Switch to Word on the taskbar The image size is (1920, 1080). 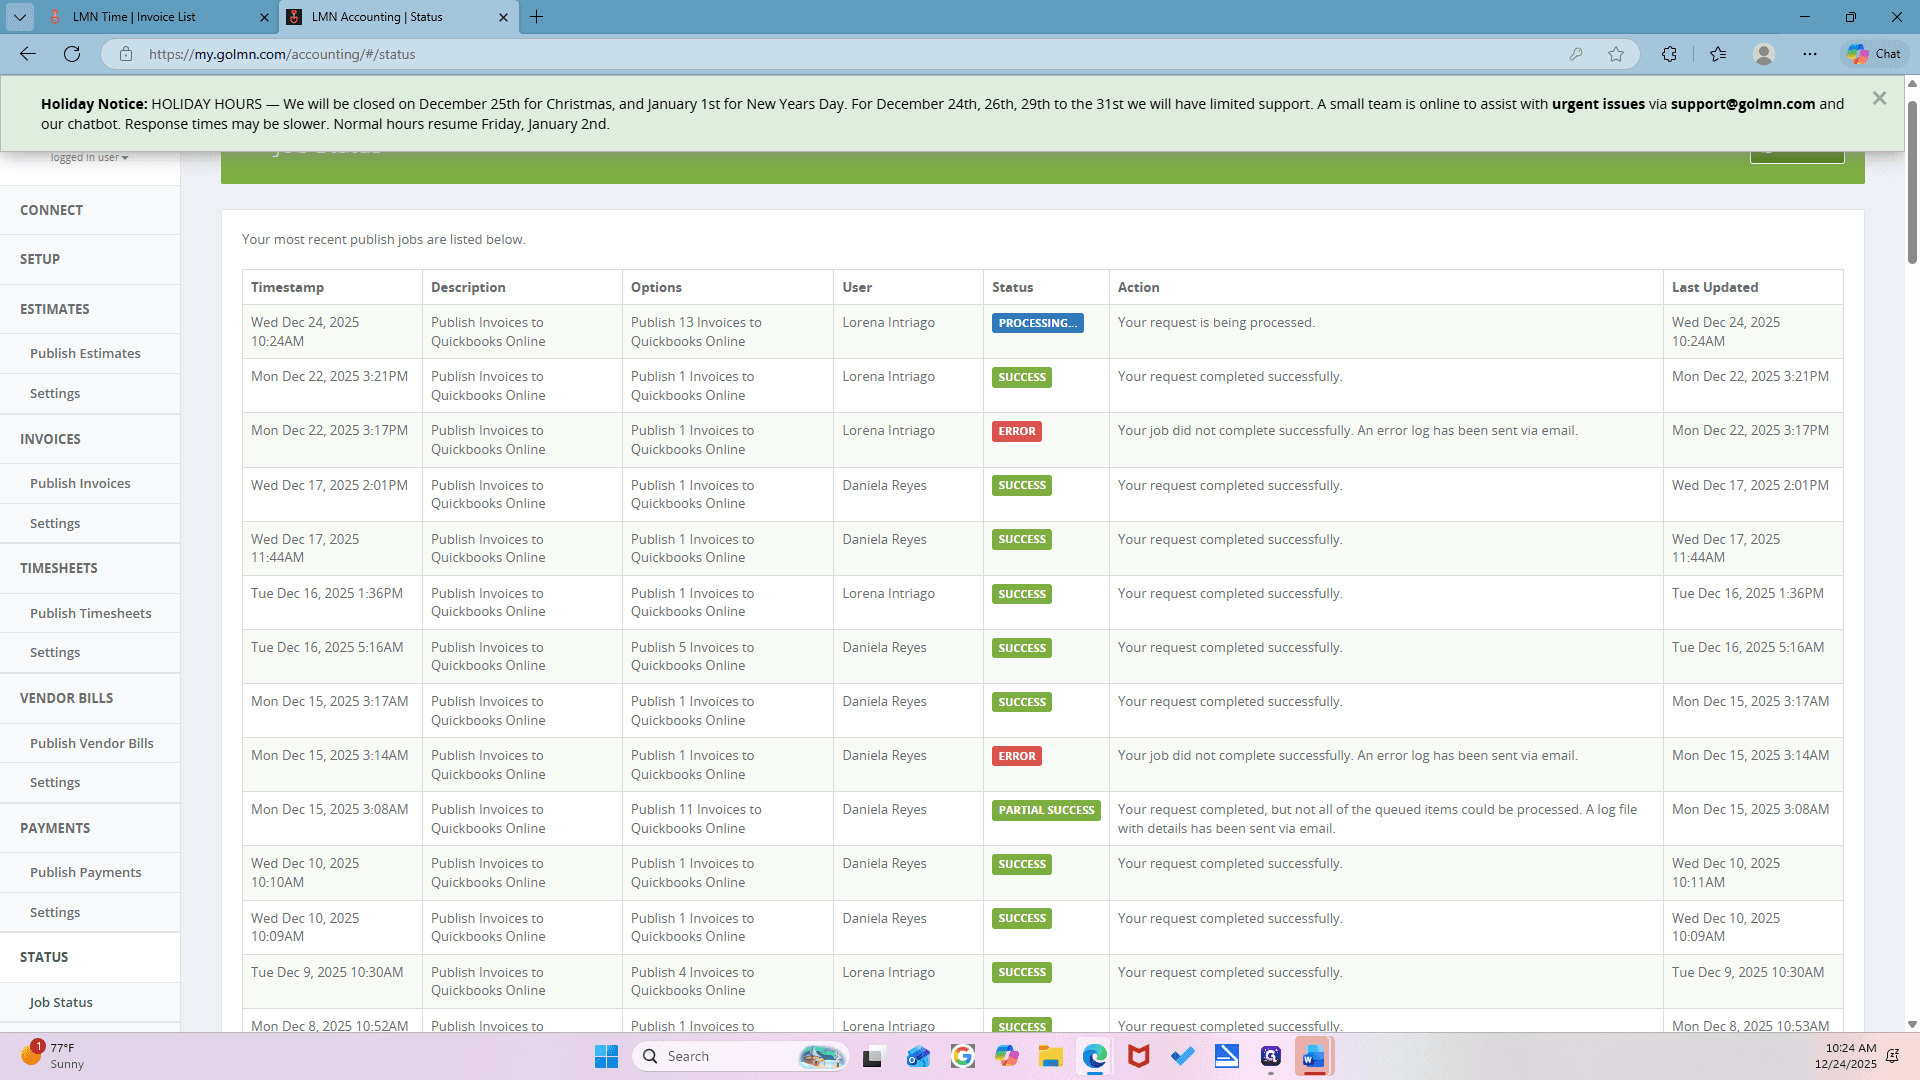(1314, 1056)
